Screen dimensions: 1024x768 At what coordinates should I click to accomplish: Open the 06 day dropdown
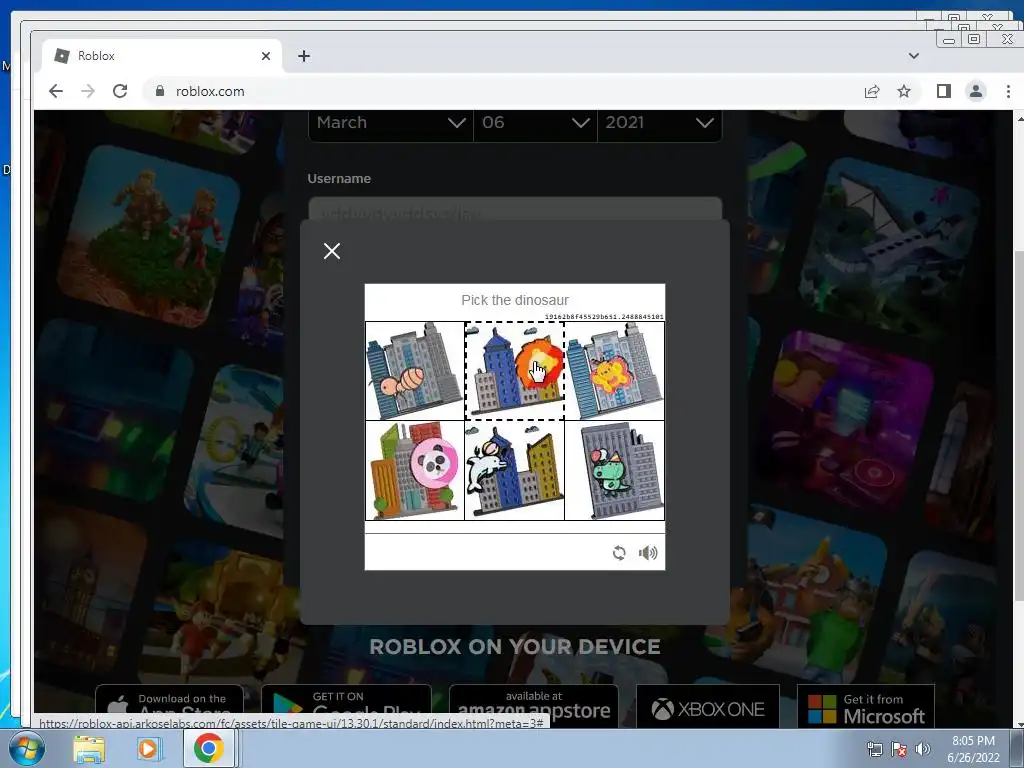click(x=536, y=123)
